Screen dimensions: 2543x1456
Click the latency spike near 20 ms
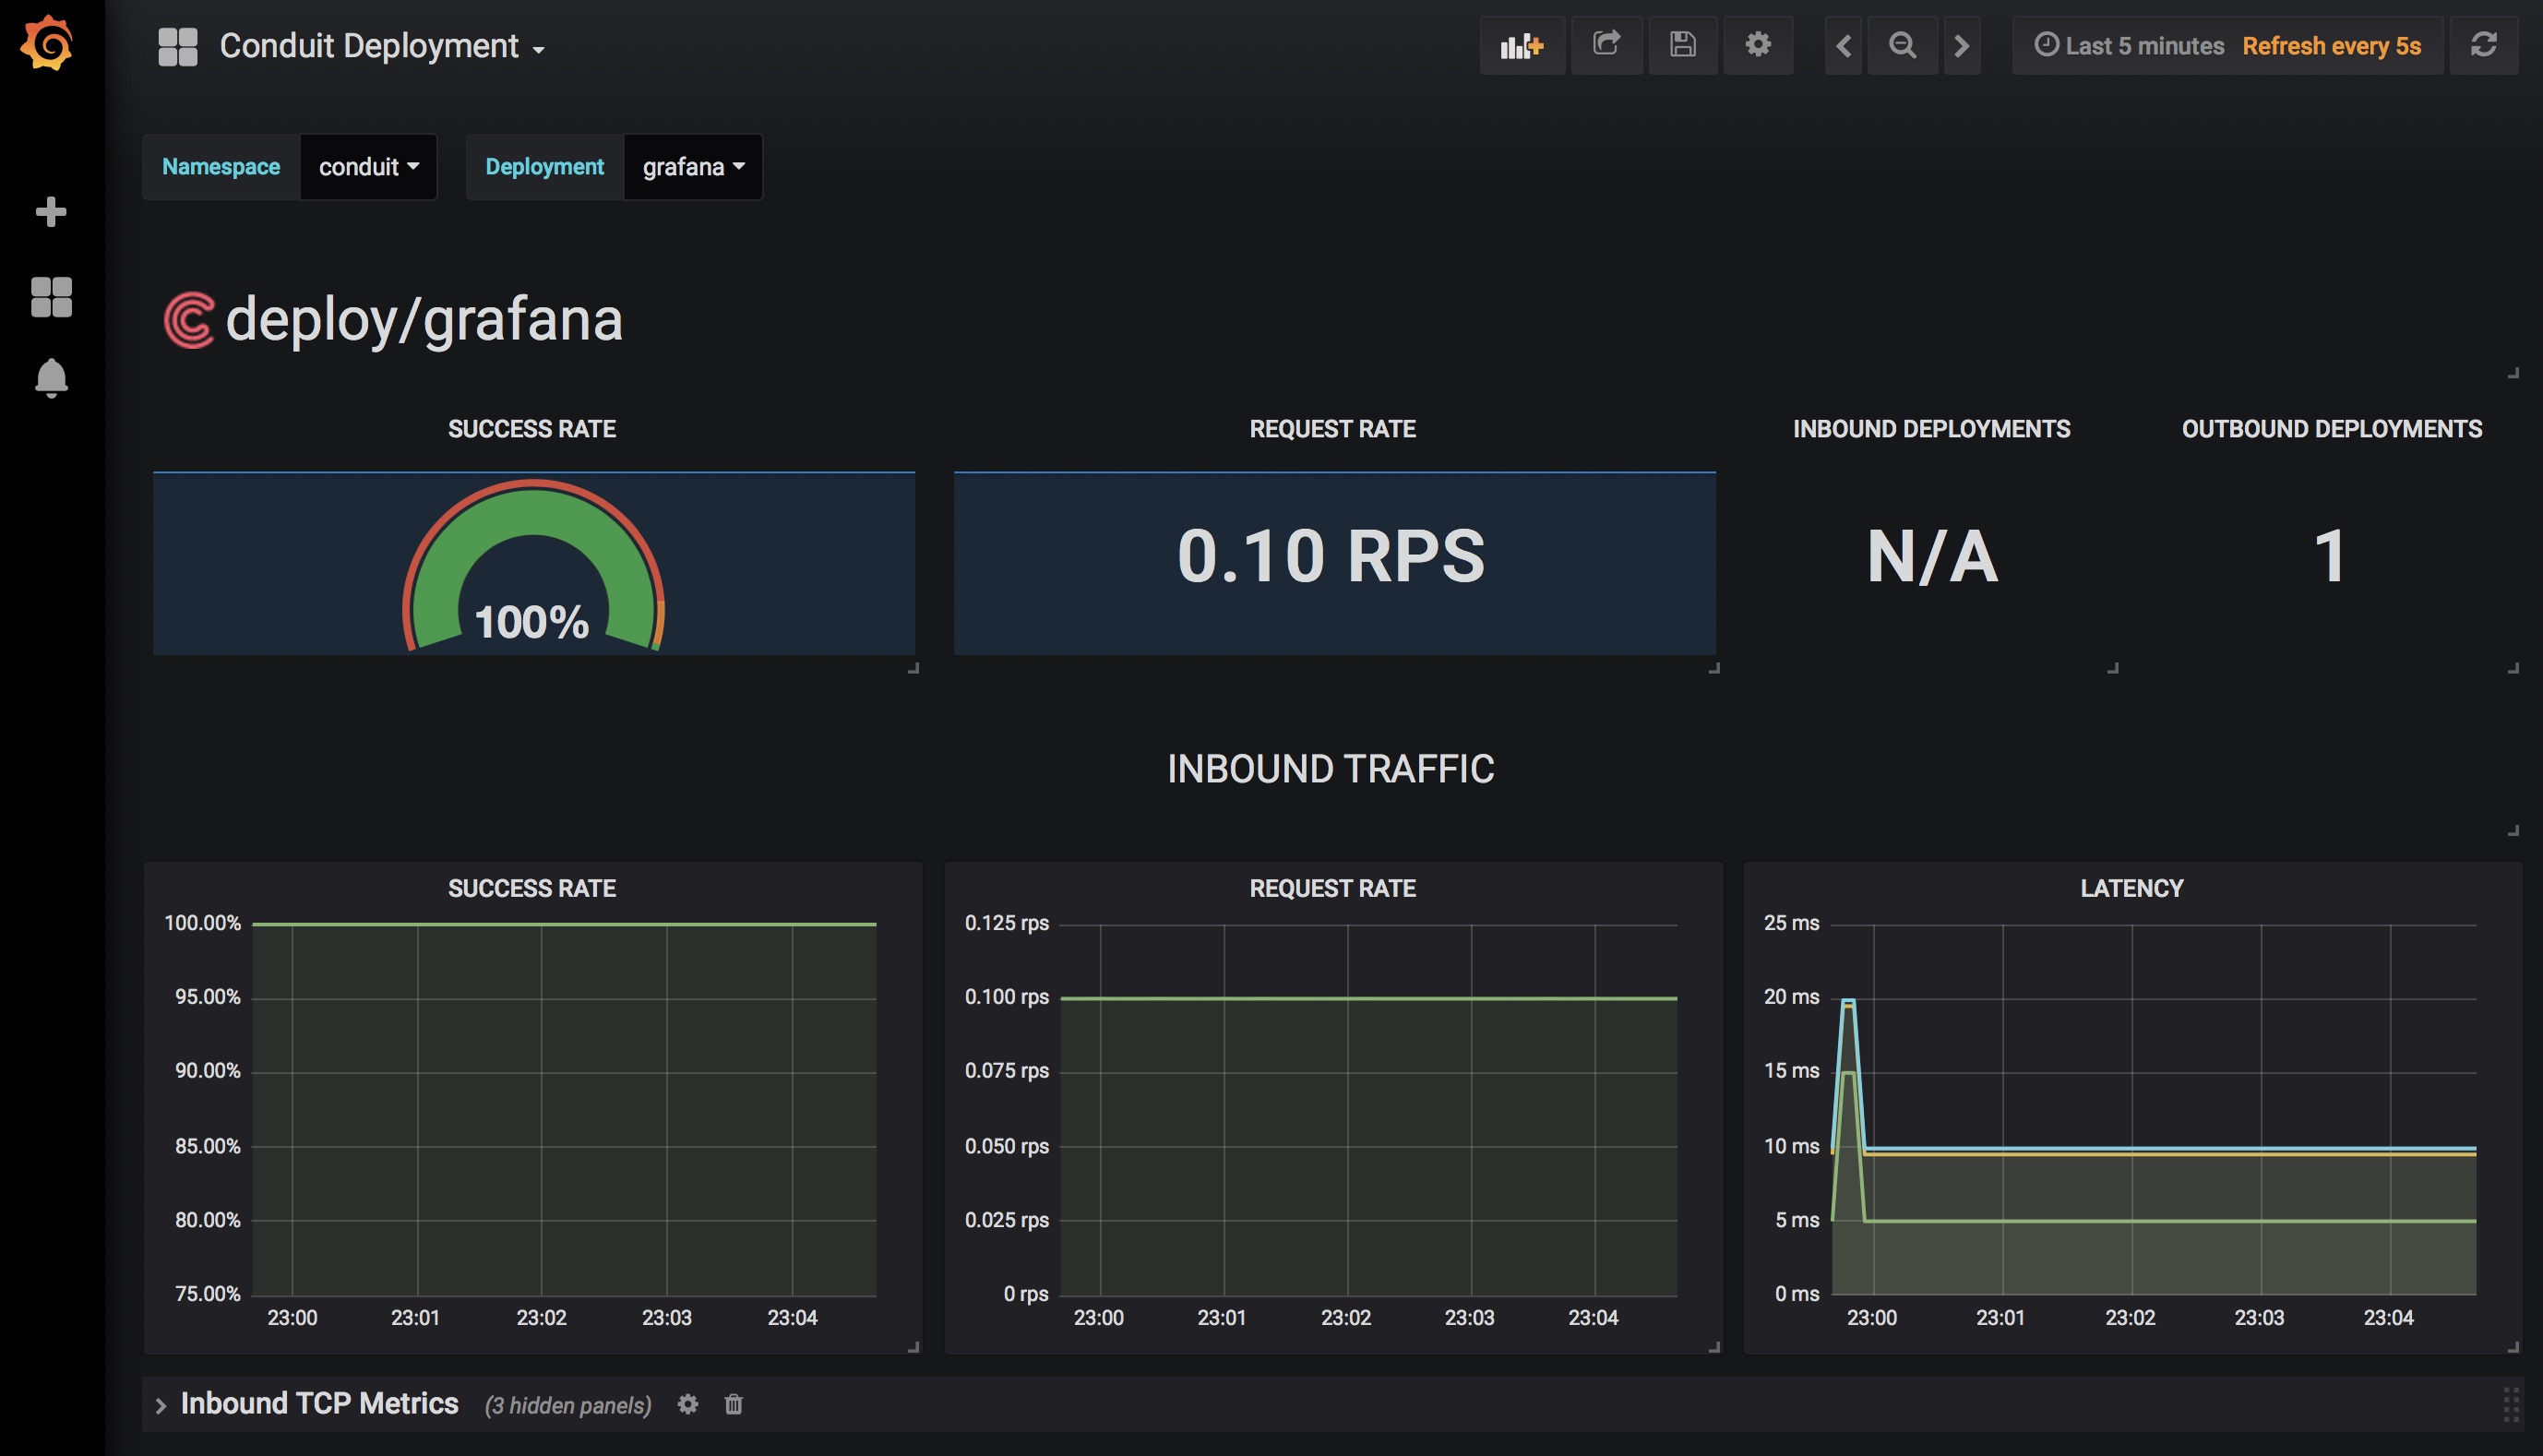click(x=1848, y=1001)
